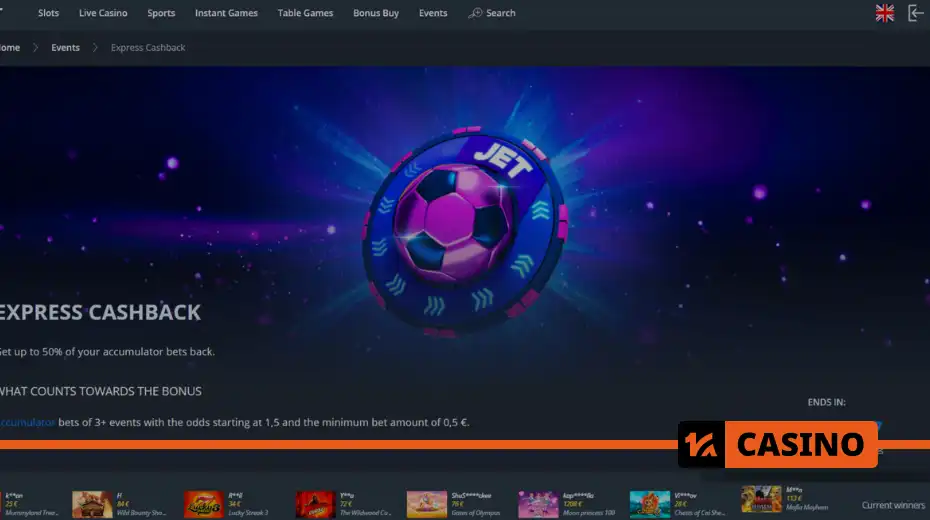Click the EXPRESS CASHBACK heading

pos(100,312)
